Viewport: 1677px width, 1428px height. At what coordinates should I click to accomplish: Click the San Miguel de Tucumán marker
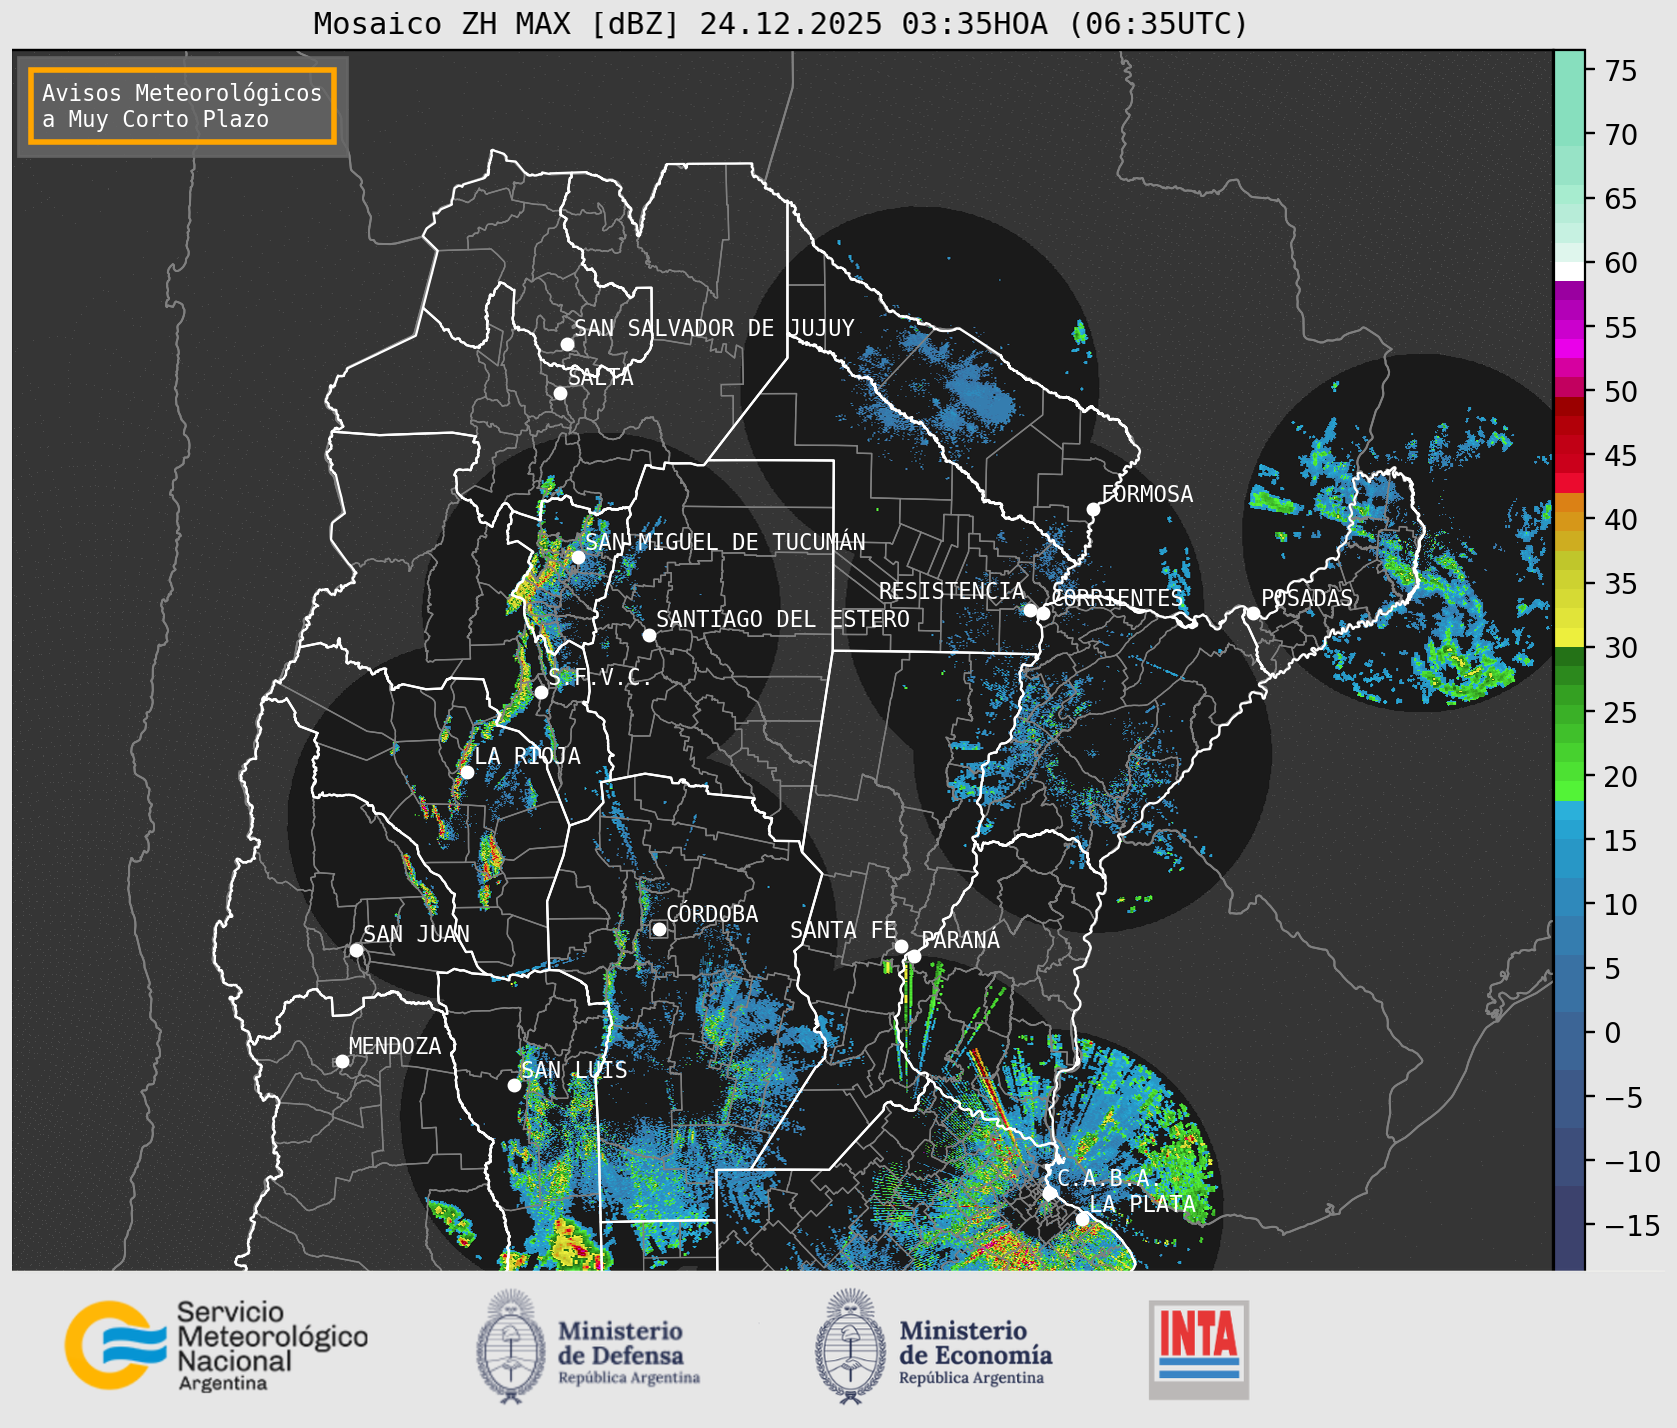click(577, 557)
